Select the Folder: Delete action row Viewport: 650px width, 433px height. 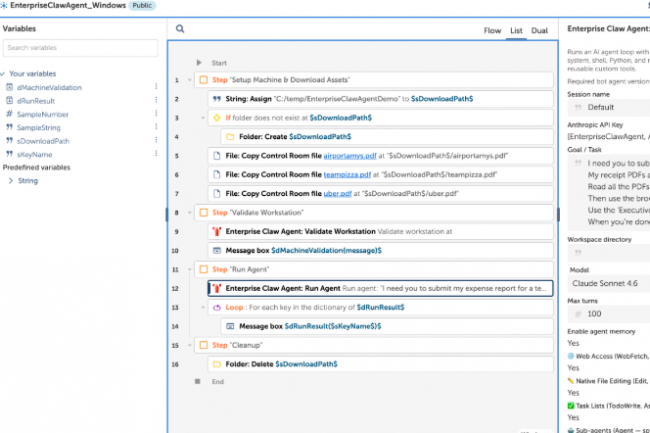tap(380, 364)
